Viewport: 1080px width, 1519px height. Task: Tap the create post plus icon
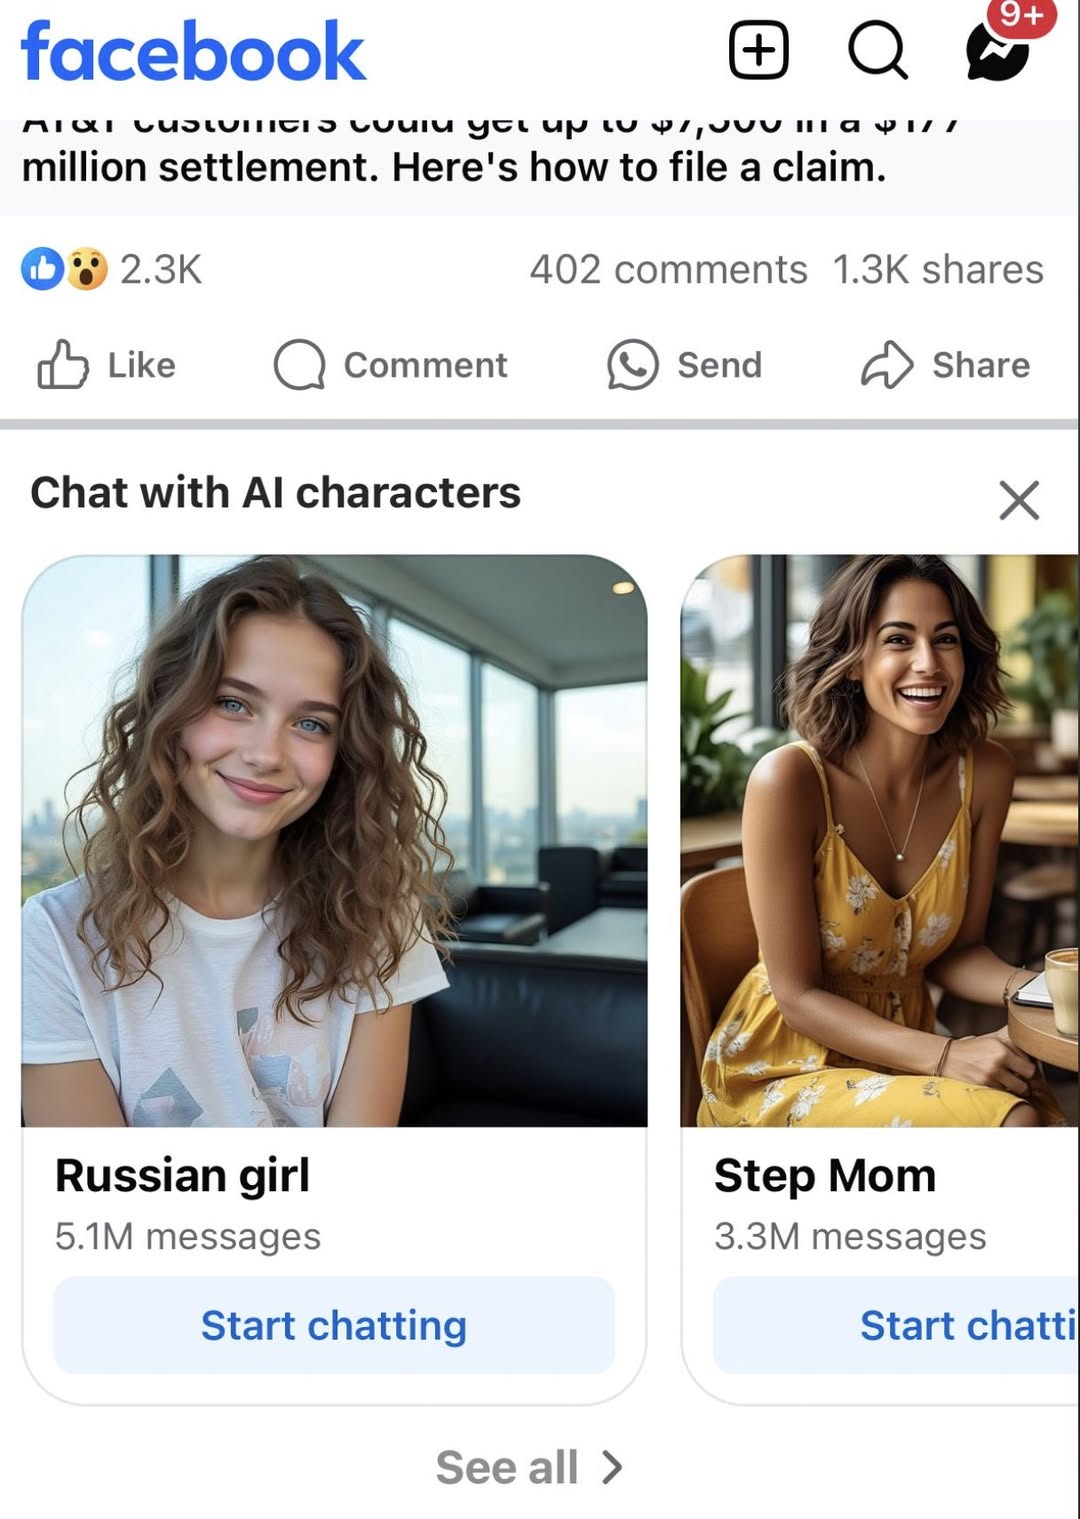[x=758, y=50]
